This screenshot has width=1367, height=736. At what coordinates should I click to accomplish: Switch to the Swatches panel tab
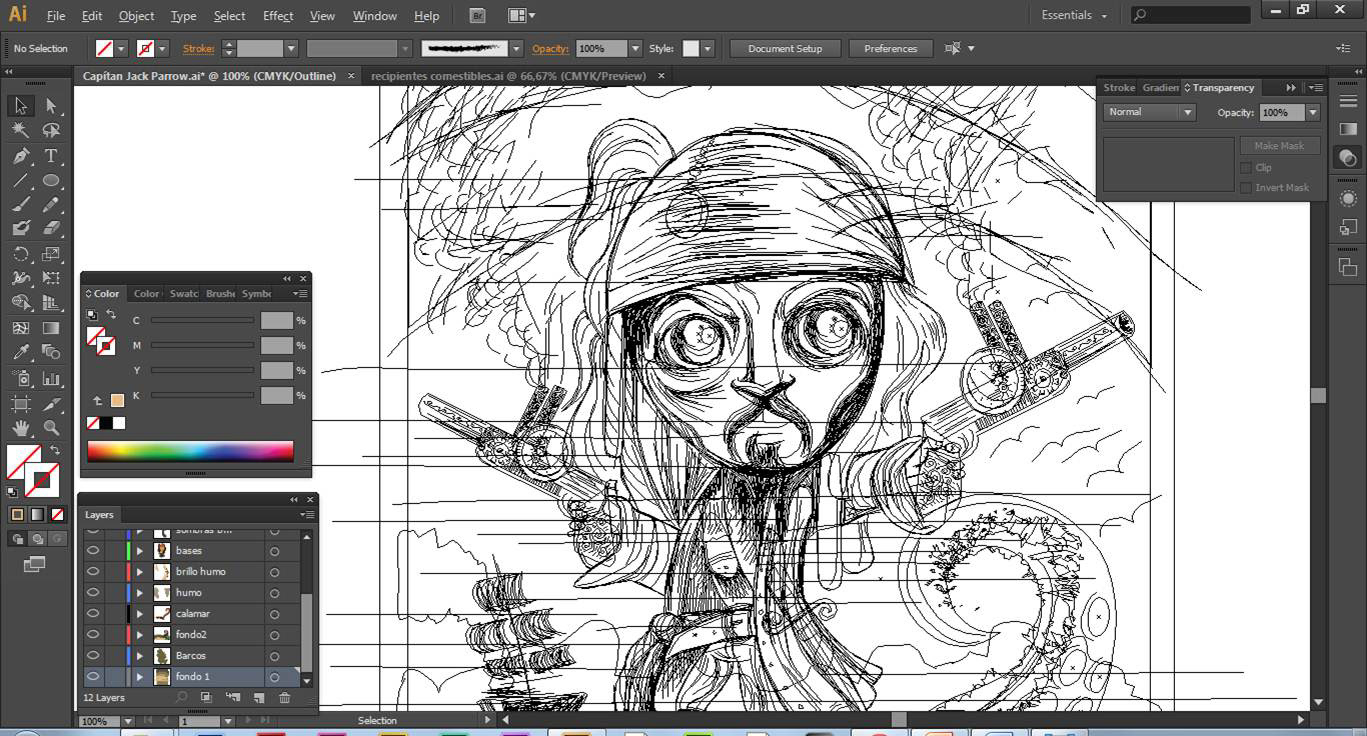pos(184,294)
